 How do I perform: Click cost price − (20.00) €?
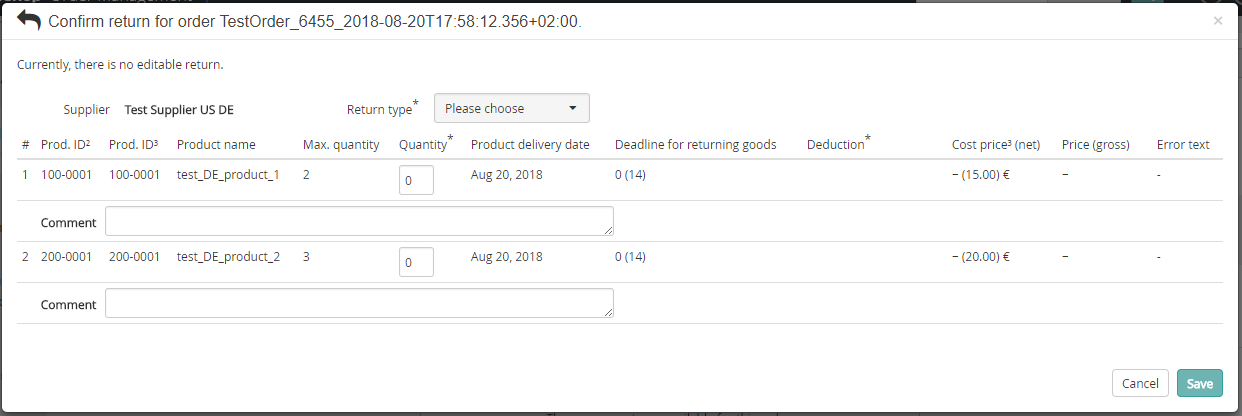point(981,256)
